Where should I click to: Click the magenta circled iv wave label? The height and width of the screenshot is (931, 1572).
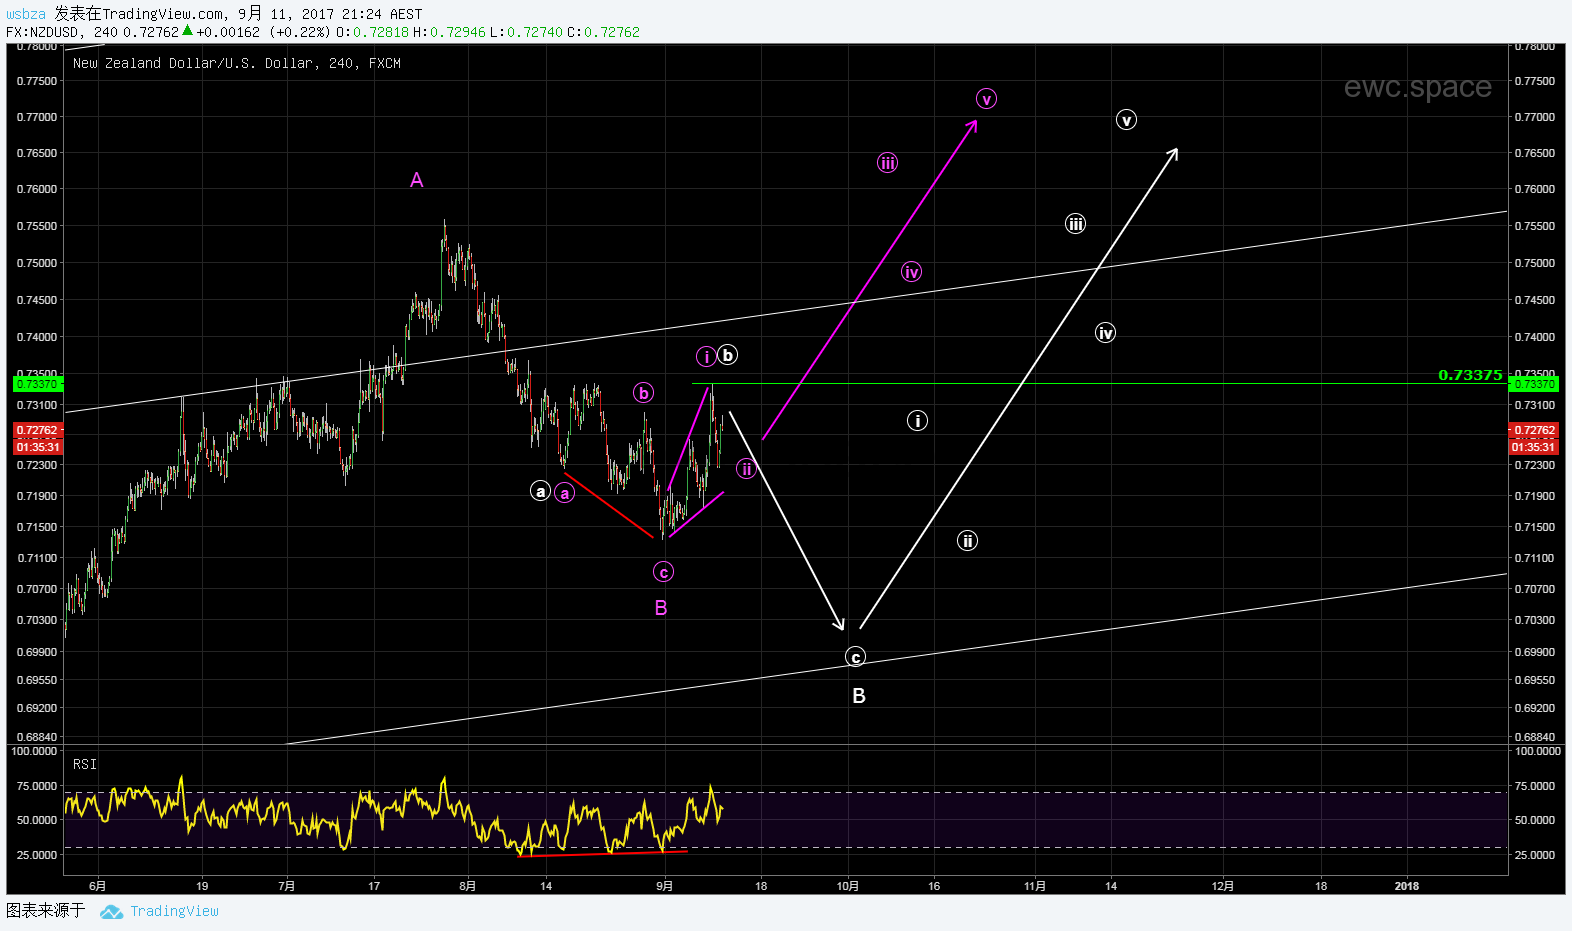click(x=911, y=272)
